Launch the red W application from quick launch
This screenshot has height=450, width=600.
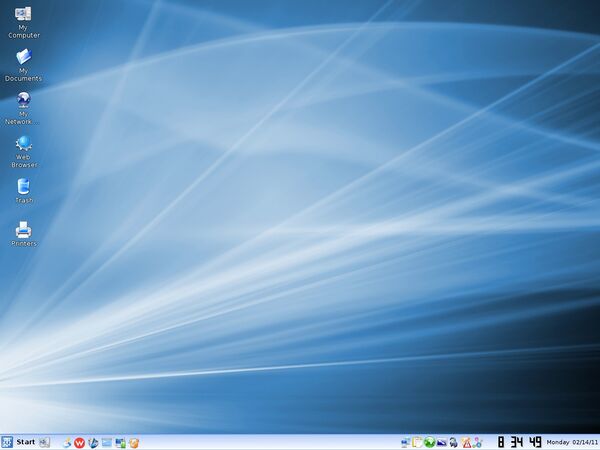pos(80,442)
